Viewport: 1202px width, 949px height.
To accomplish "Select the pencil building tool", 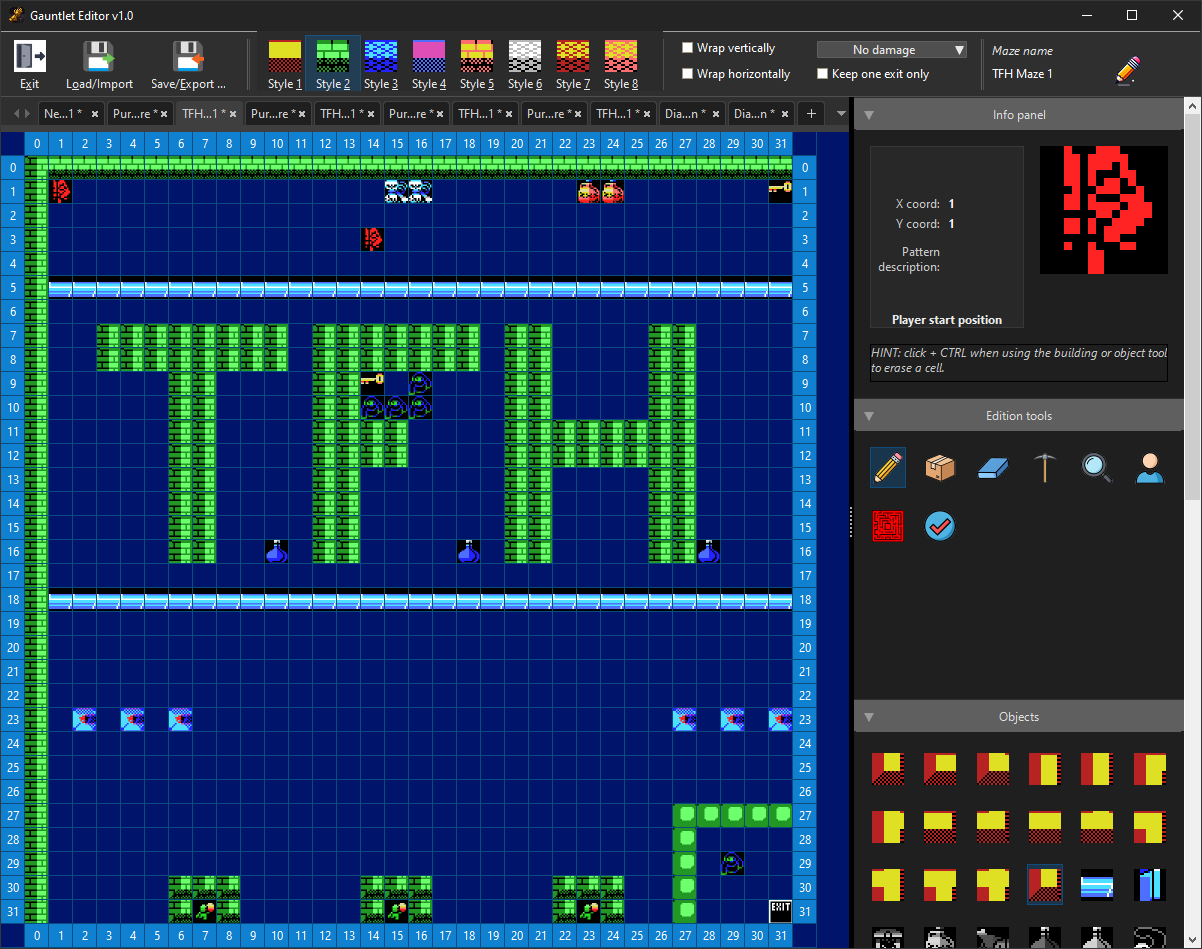I will pyautogui.click(x=888, y=467).
